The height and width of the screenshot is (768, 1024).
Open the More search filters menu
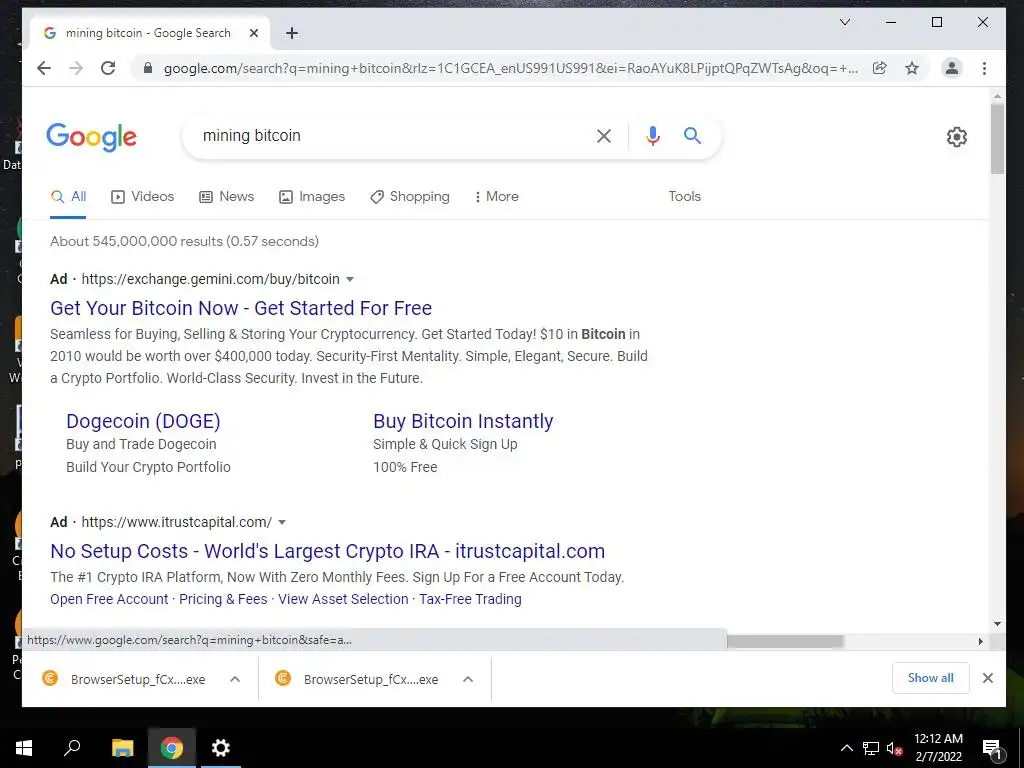[x=496, y=197]
